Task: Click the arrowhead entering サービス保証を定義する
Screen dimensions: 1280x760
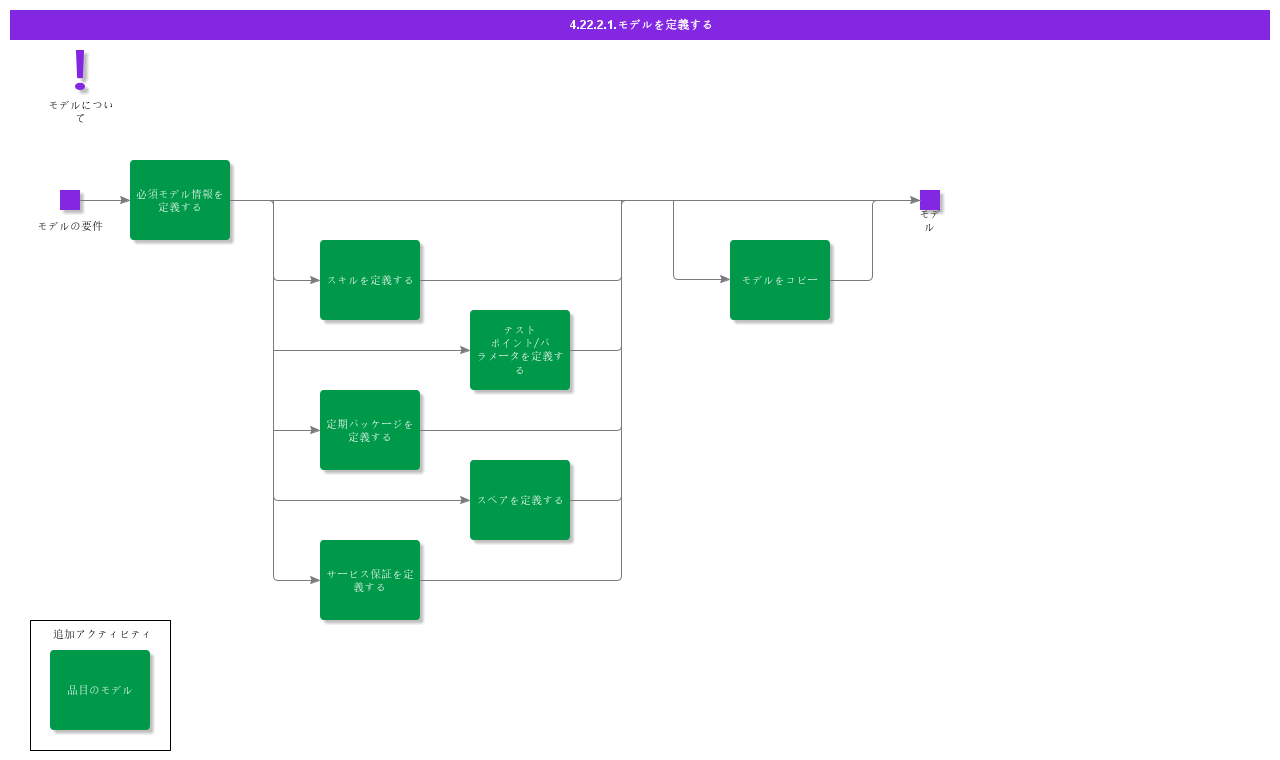Action: tap(314, 580)
